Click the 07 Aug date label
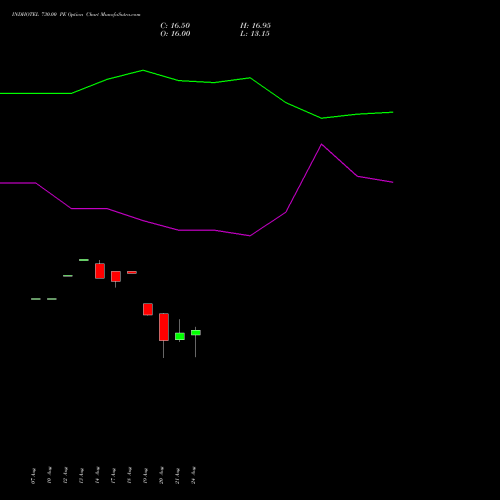Viewport: 500px width, 500px height. pos(33,476)
